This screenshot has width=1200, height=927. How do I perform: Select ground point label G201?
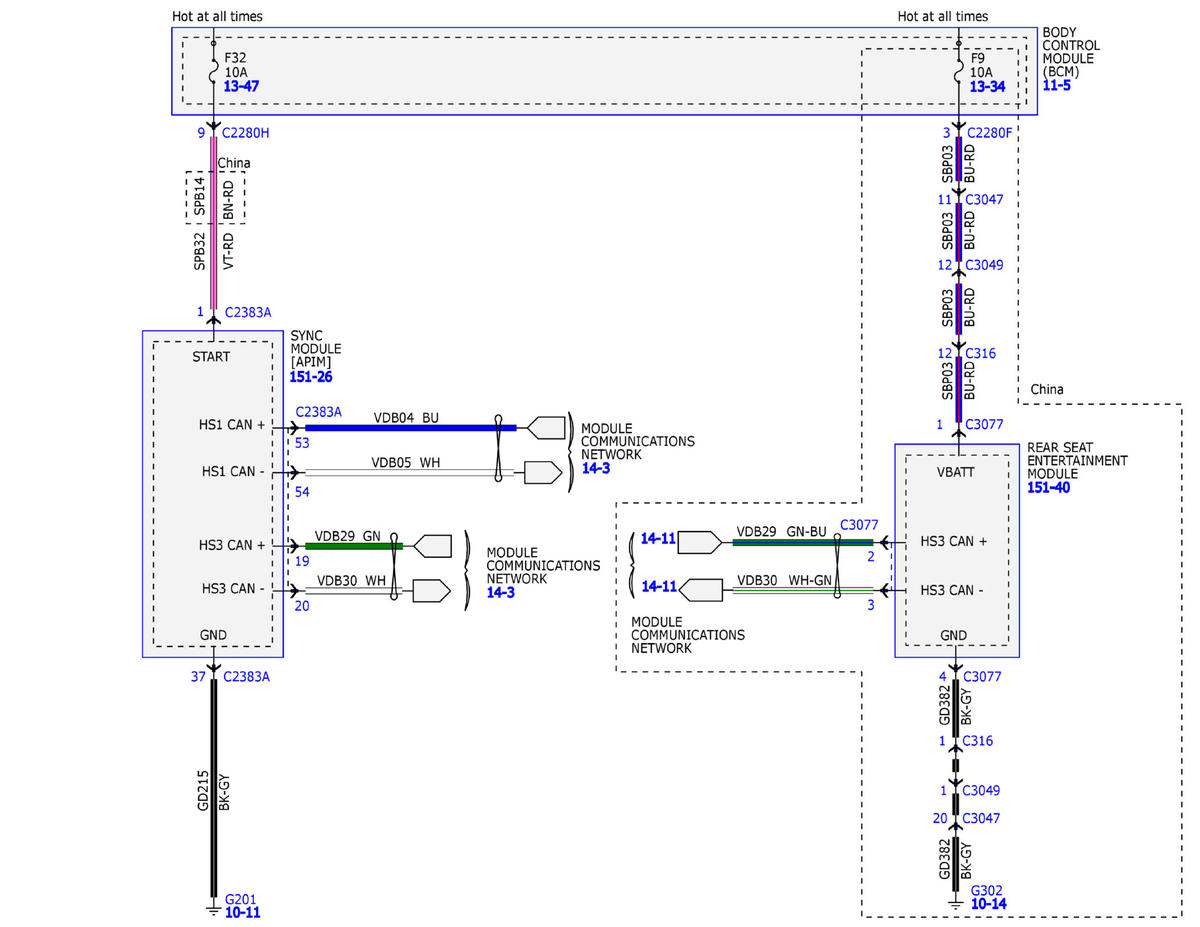pyautogui.click(x=242, y=899)
